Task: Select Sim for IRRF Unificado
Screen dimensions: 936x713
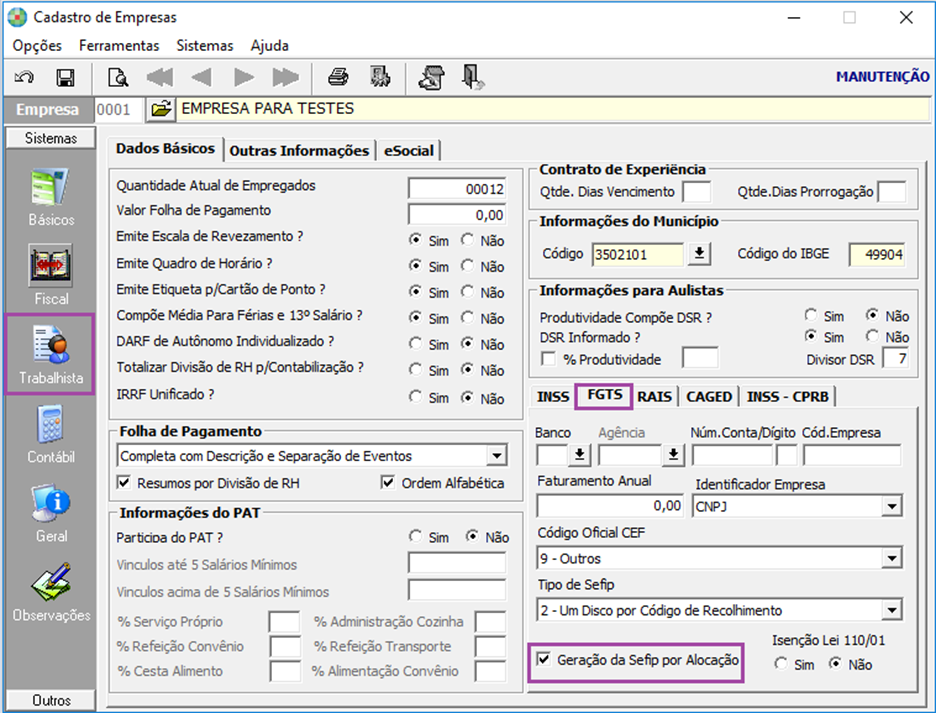Action: click(x=415, y=397)
